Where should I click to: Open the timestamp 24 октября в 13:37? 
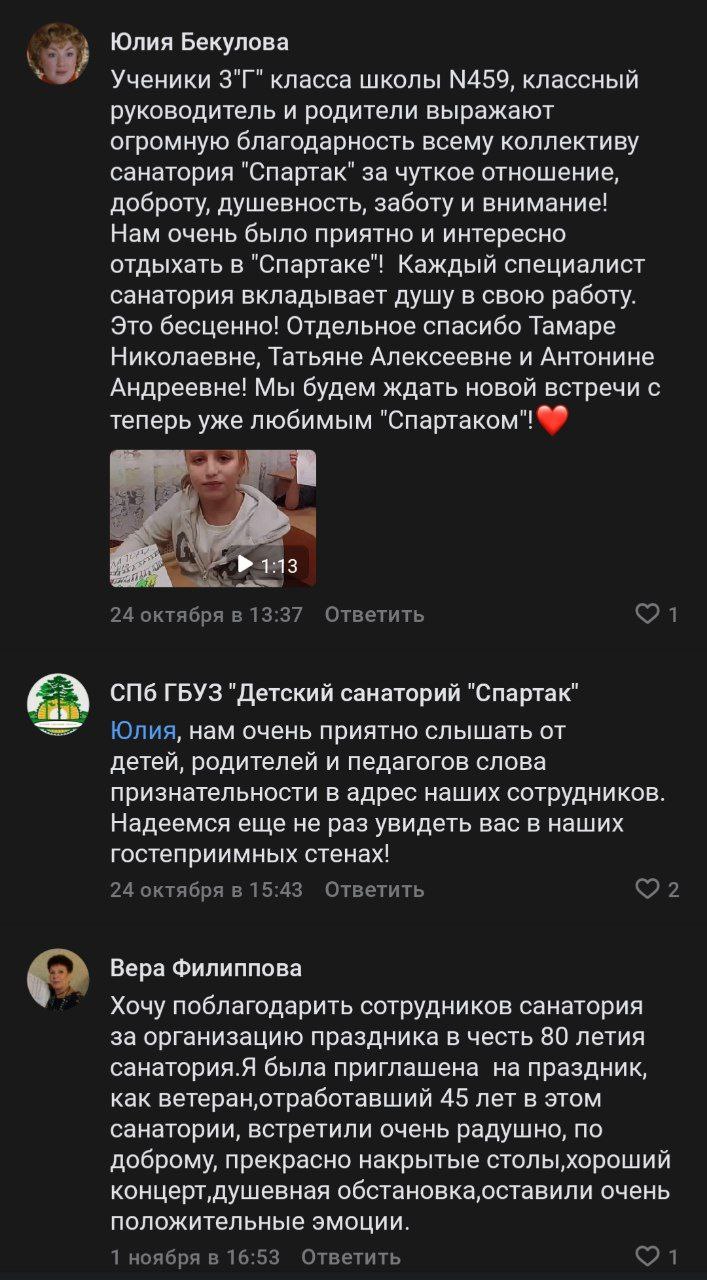(206, 615)
